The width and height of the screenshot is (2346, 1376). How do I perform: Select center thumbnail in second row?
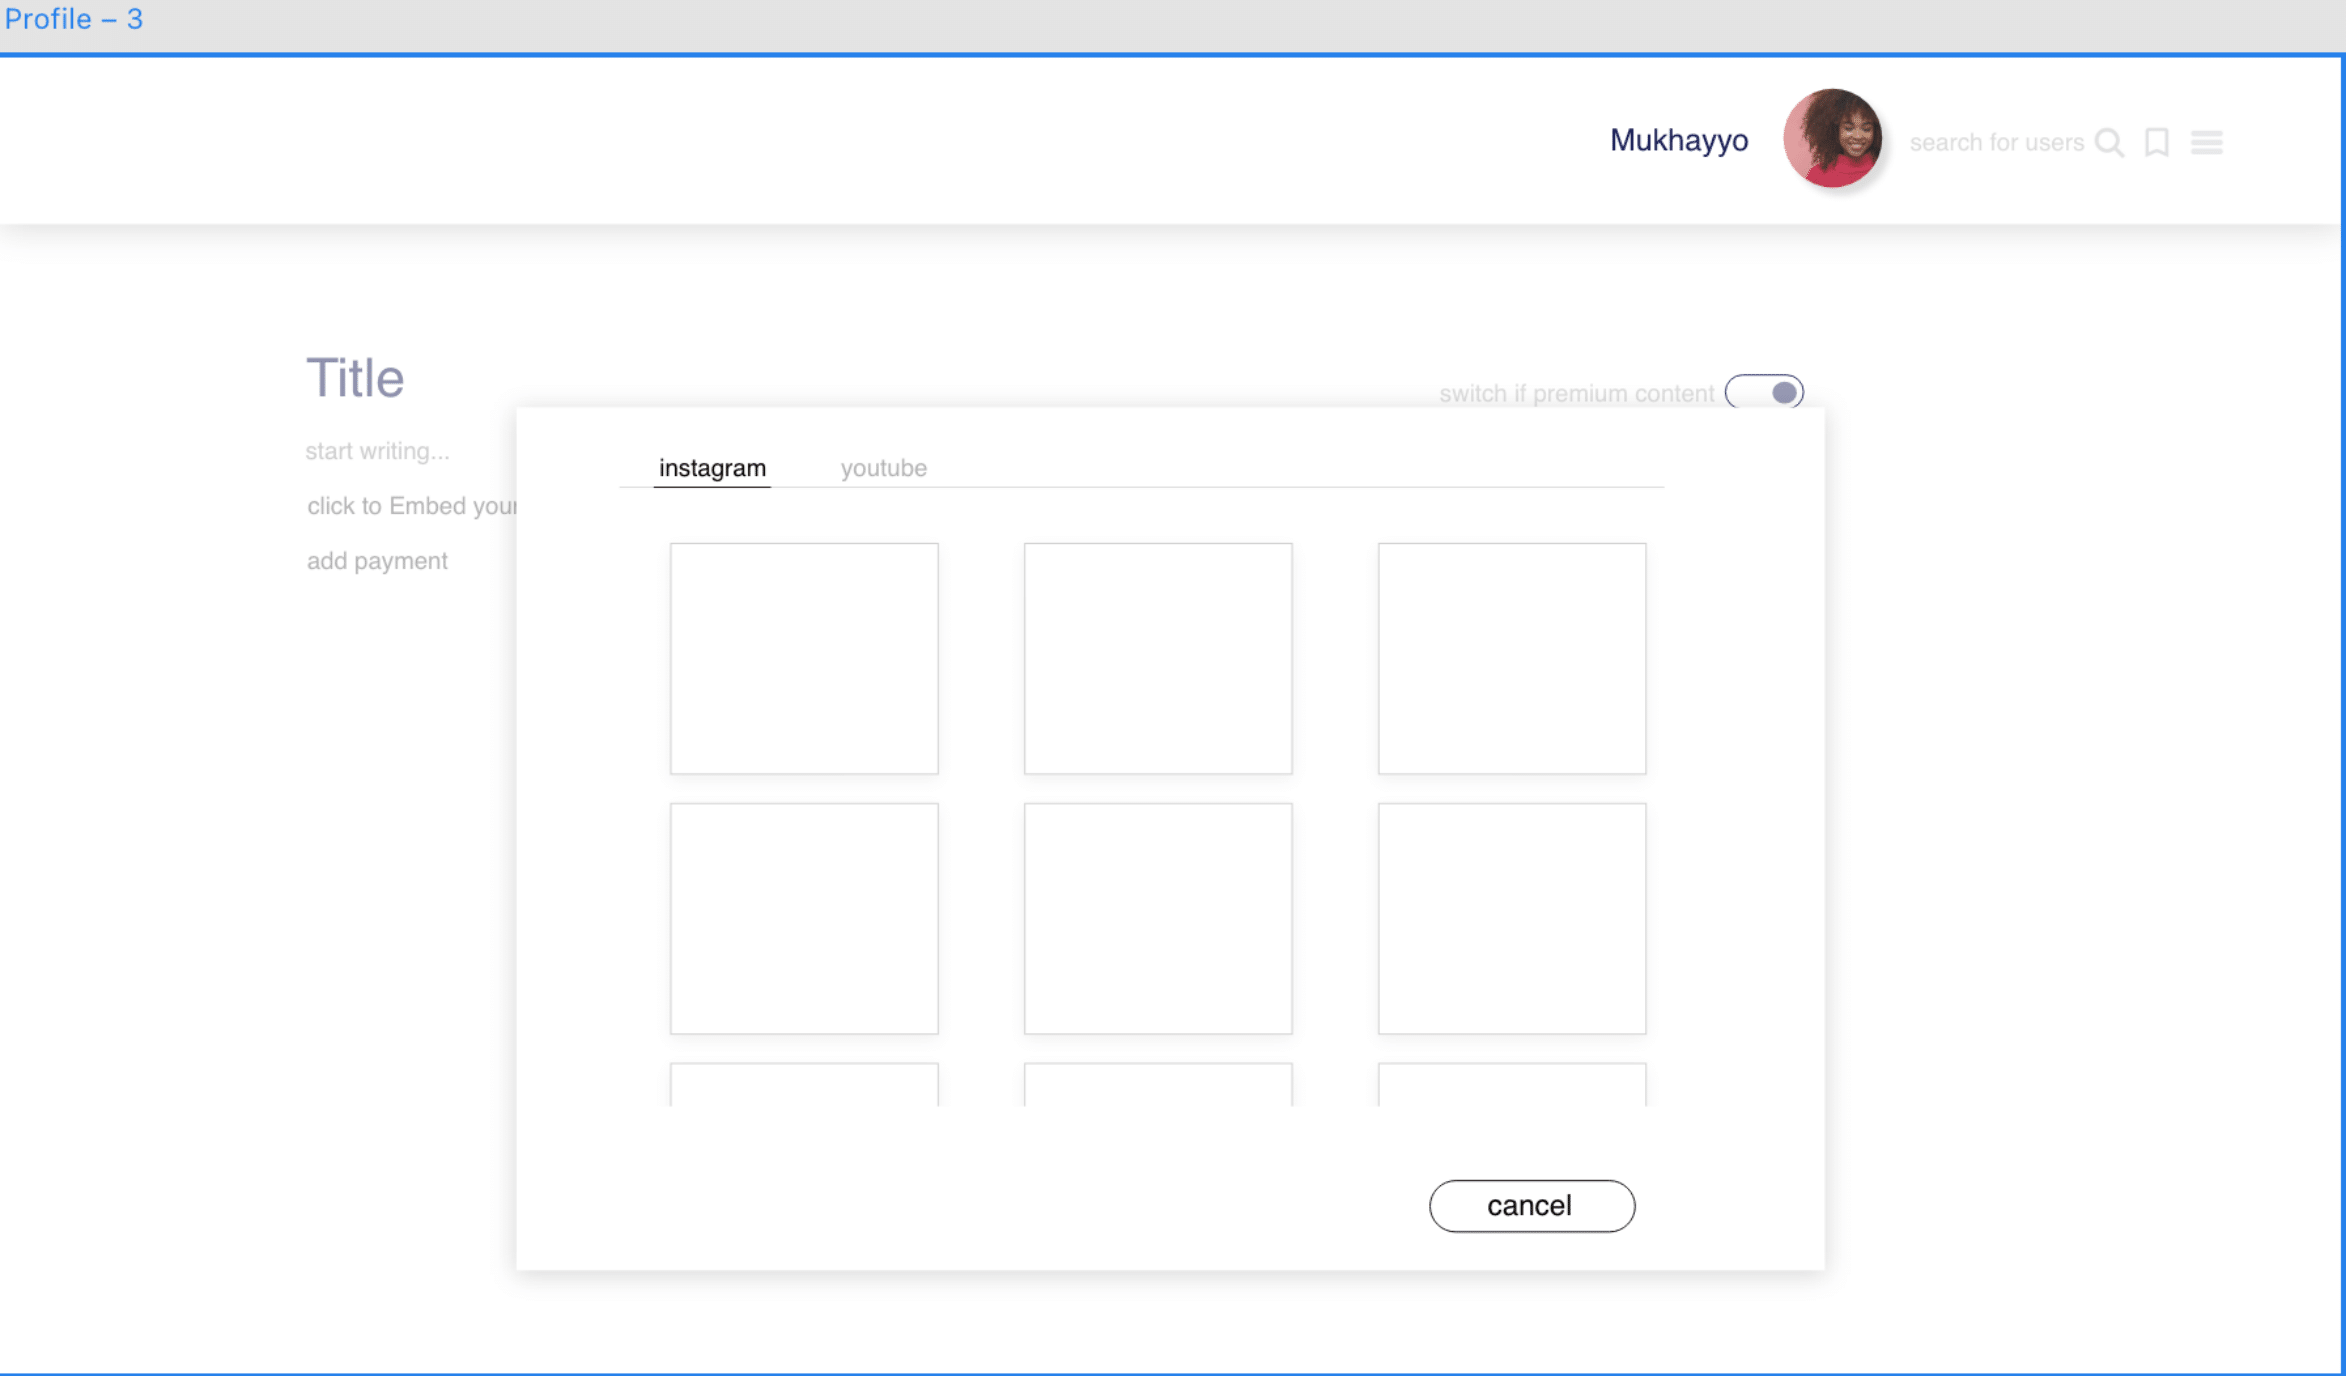1158,918
